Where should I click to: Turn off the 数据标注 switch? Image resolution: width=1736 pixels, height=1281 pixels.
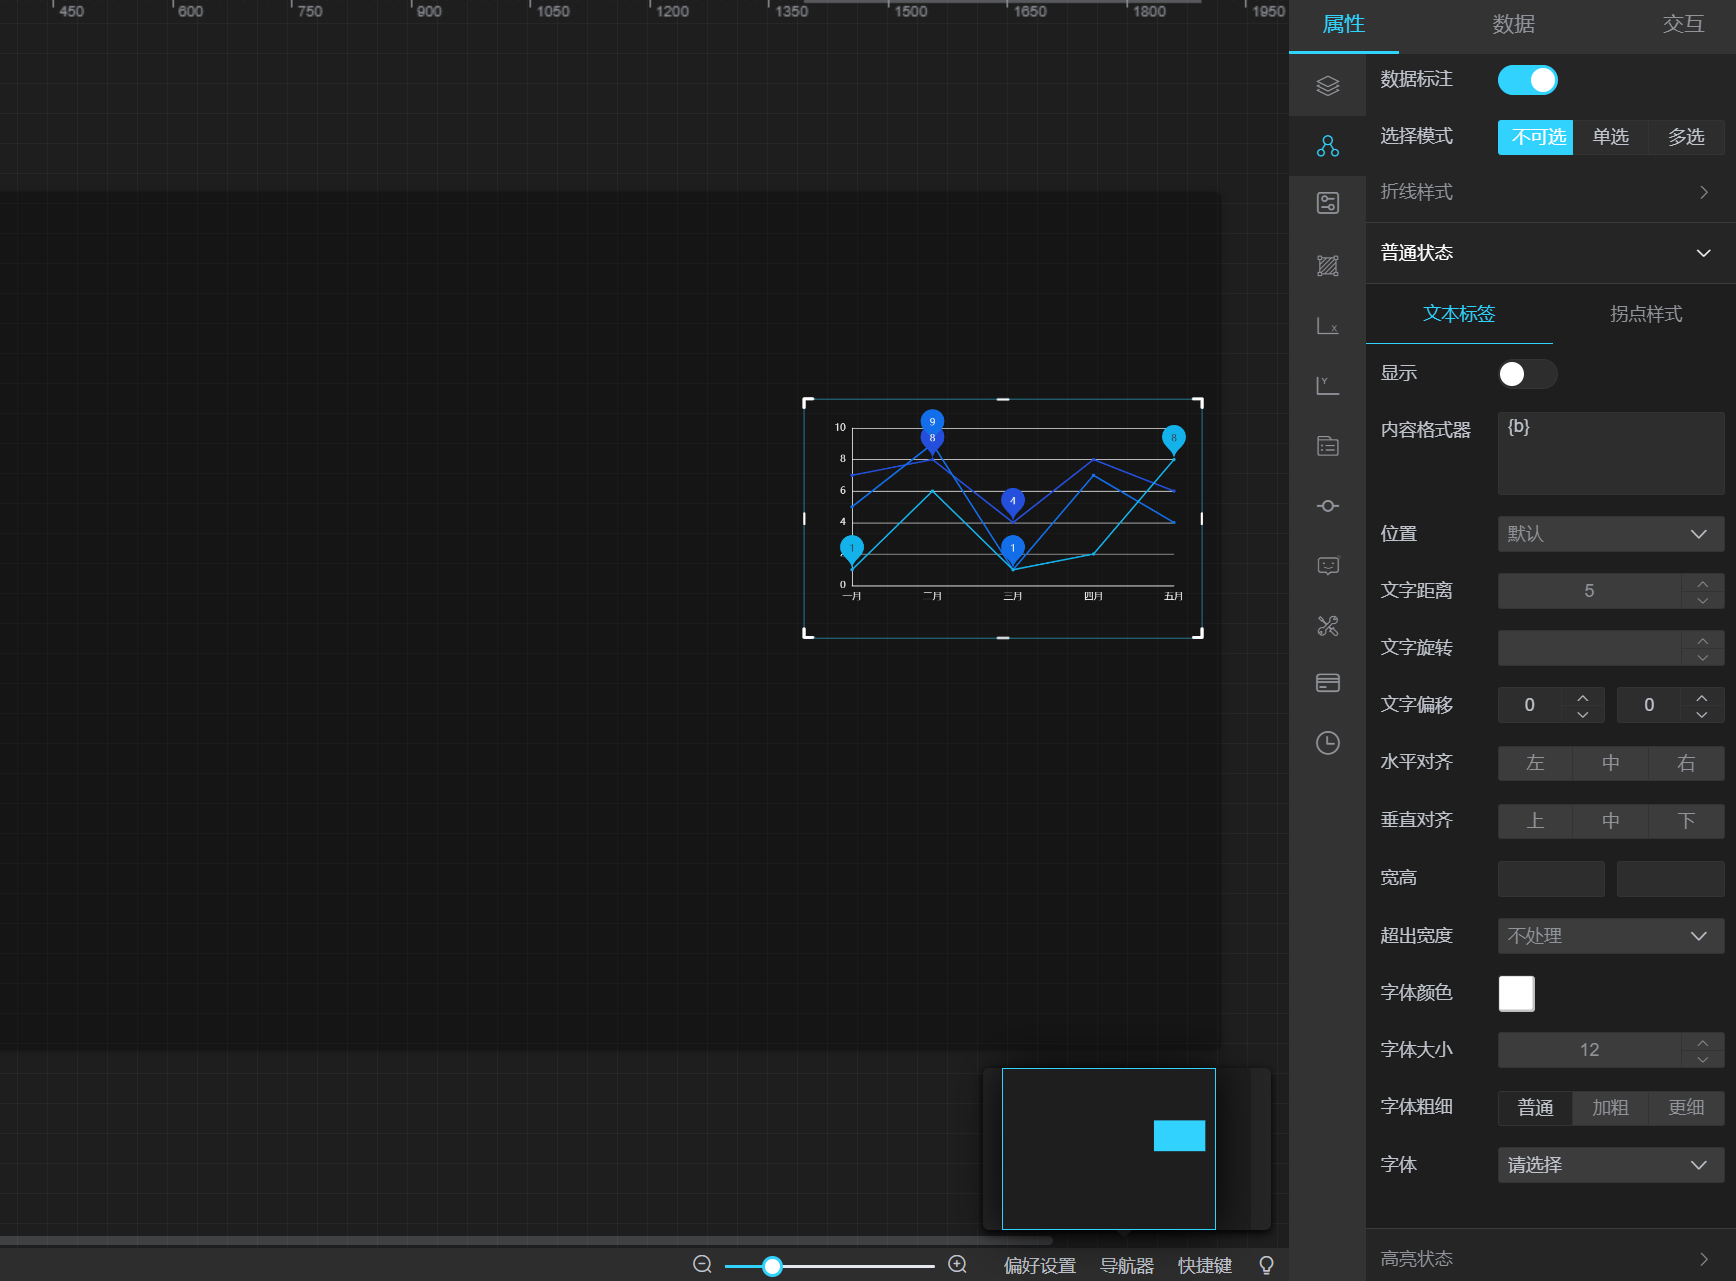tap(1527, 80)
